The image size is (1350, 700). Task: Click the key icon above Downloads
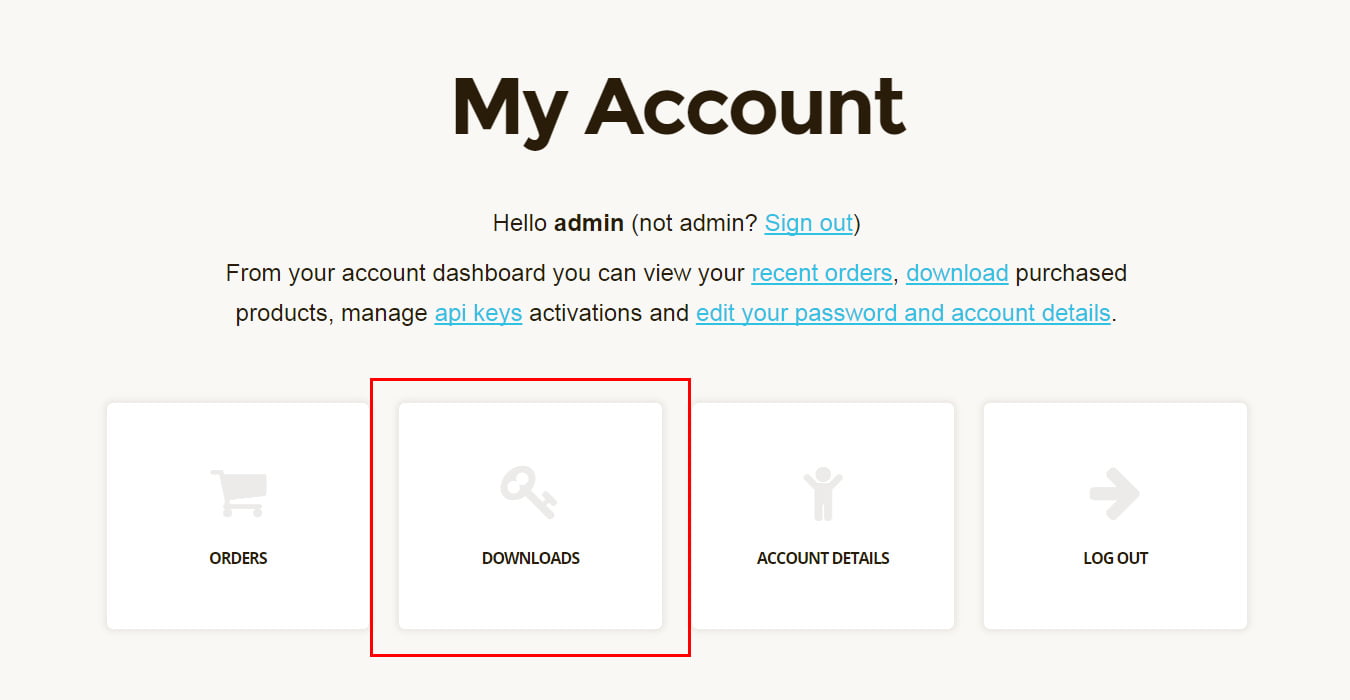click(529, 493)
